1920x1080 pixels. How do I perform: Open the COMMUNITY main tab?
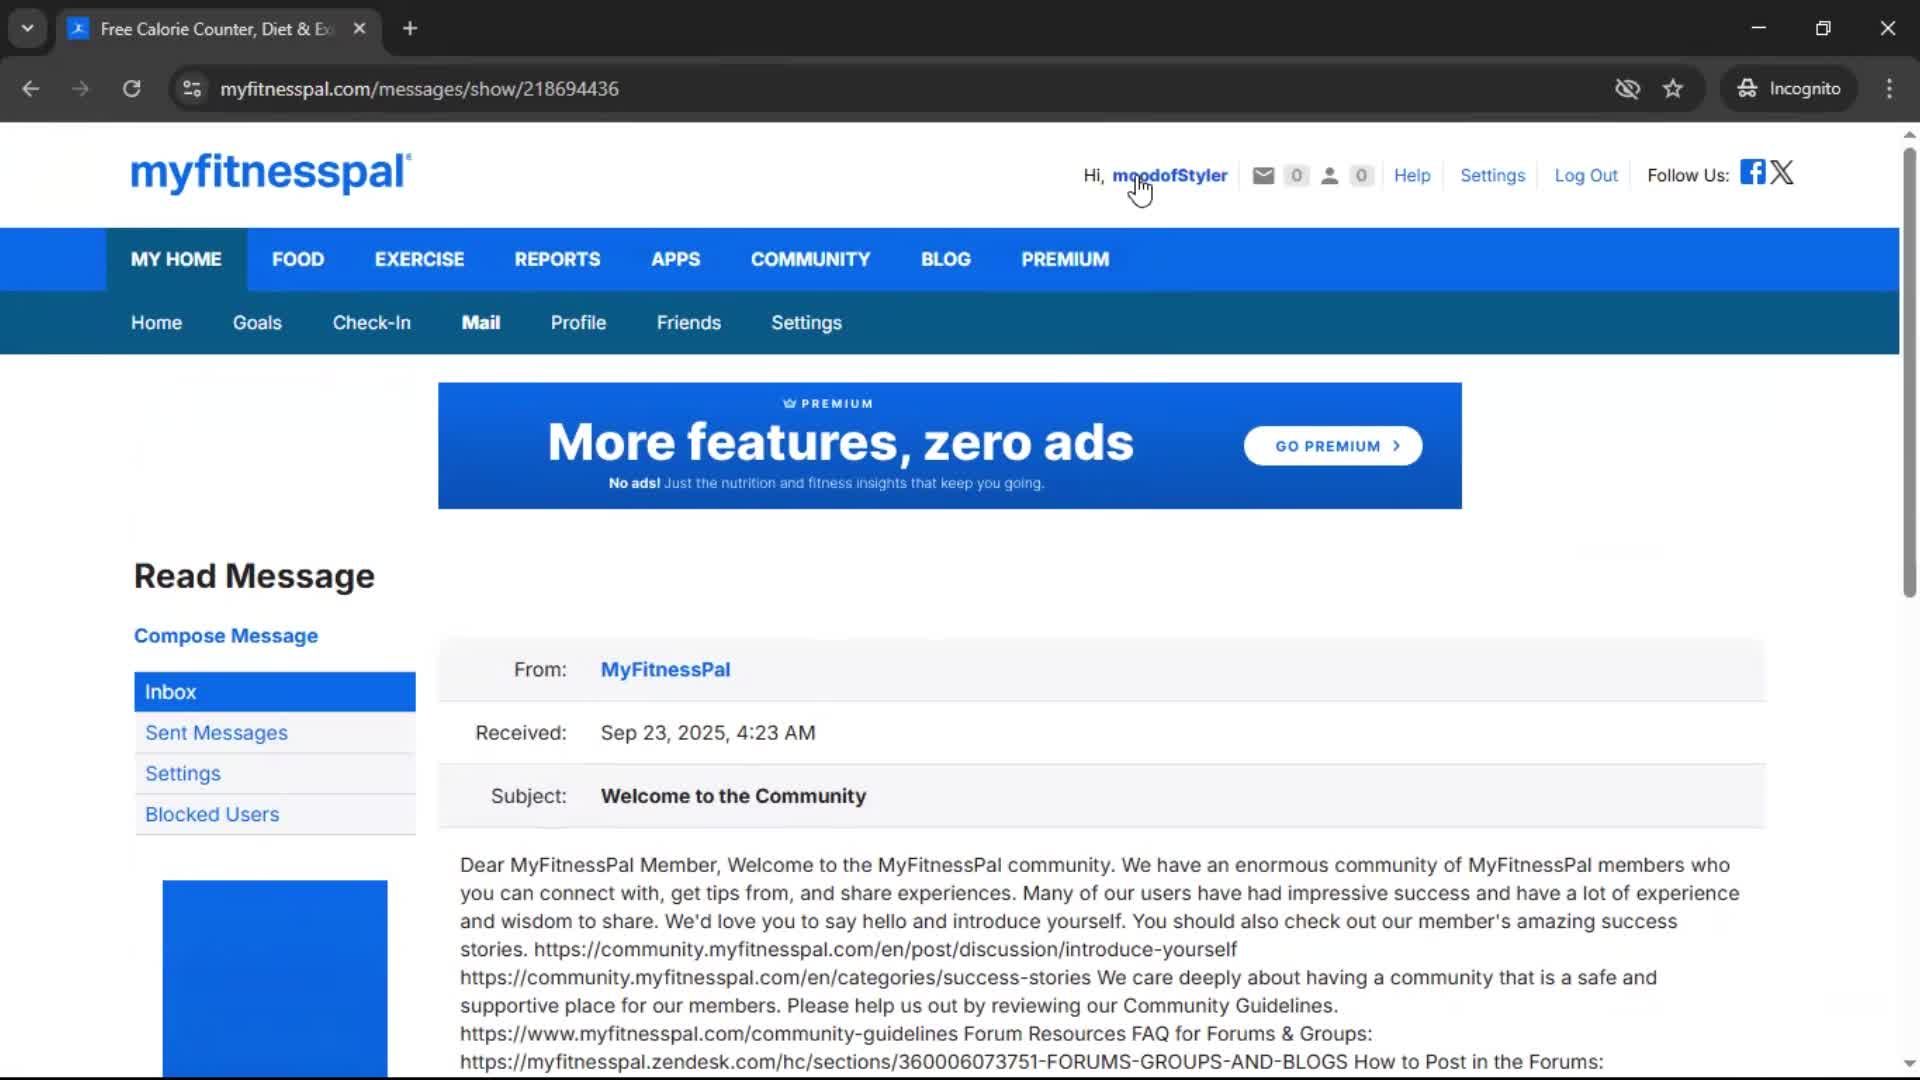[x=810, y=259]
